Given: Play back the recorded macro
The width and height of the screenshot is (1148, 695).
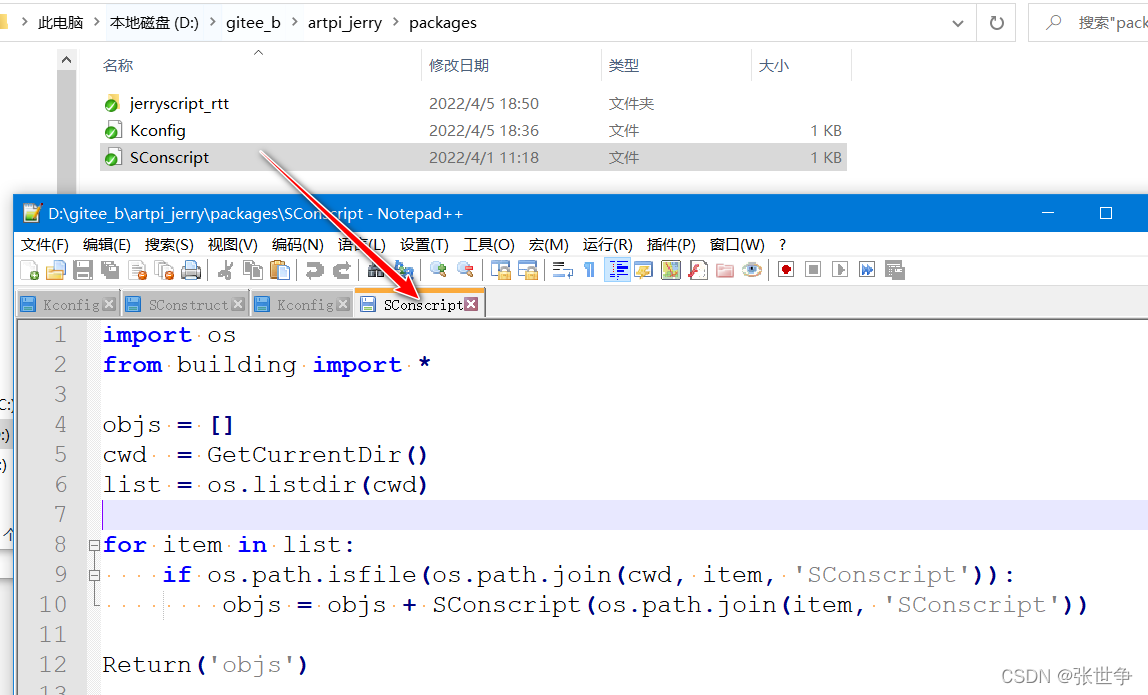Looking at the screenshot, I should click(840, 270).
